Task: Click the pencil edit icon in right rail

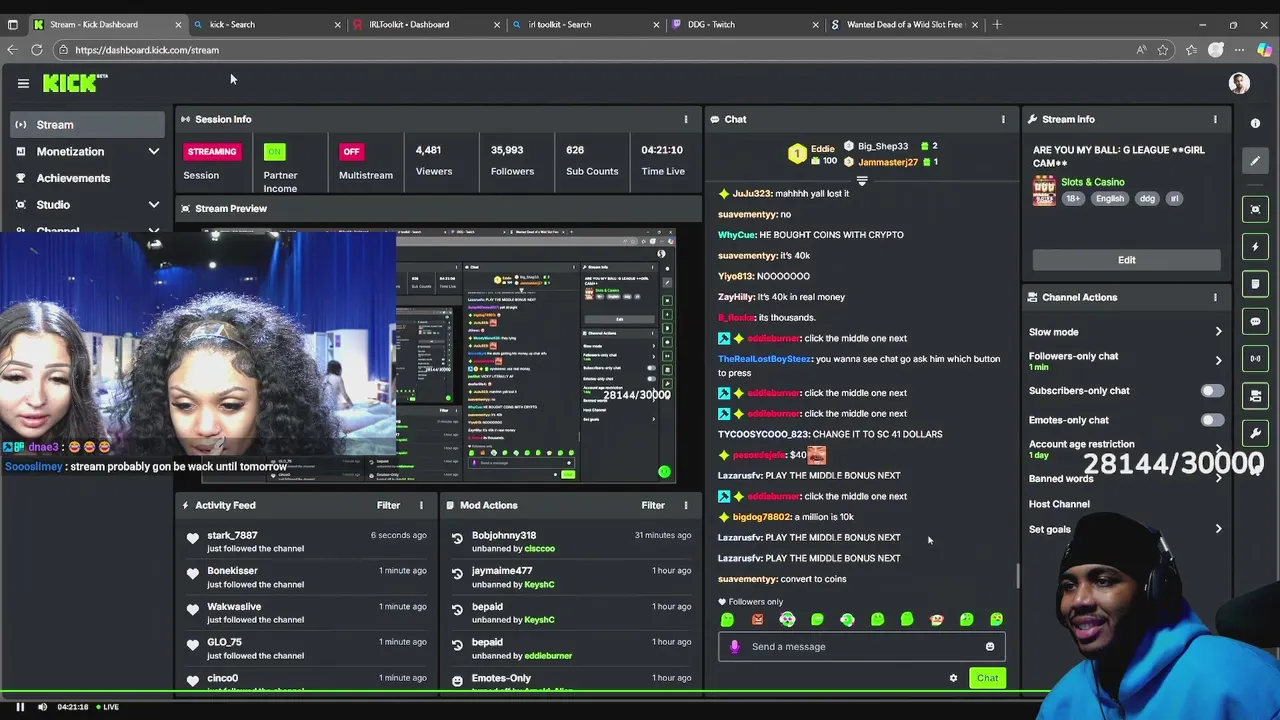Action: point(1255,160)
